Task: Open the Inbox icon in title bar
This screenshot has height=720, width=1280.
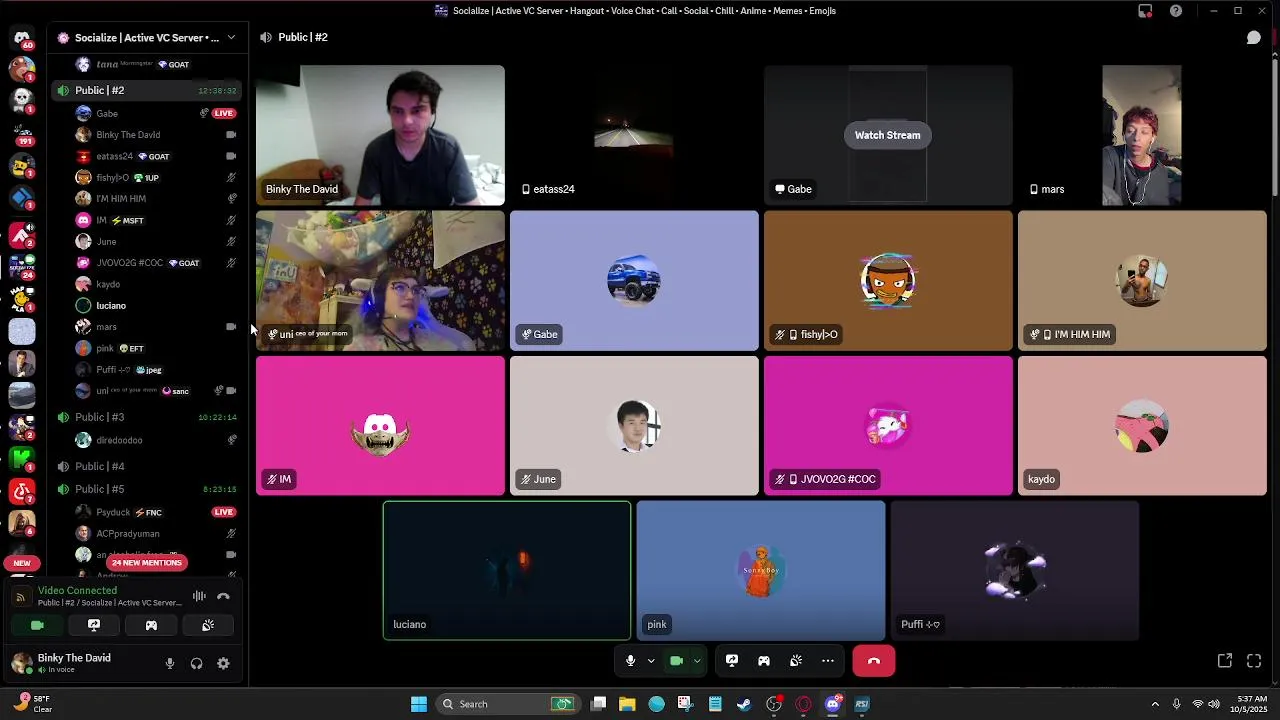Action: pos(1145,11)
